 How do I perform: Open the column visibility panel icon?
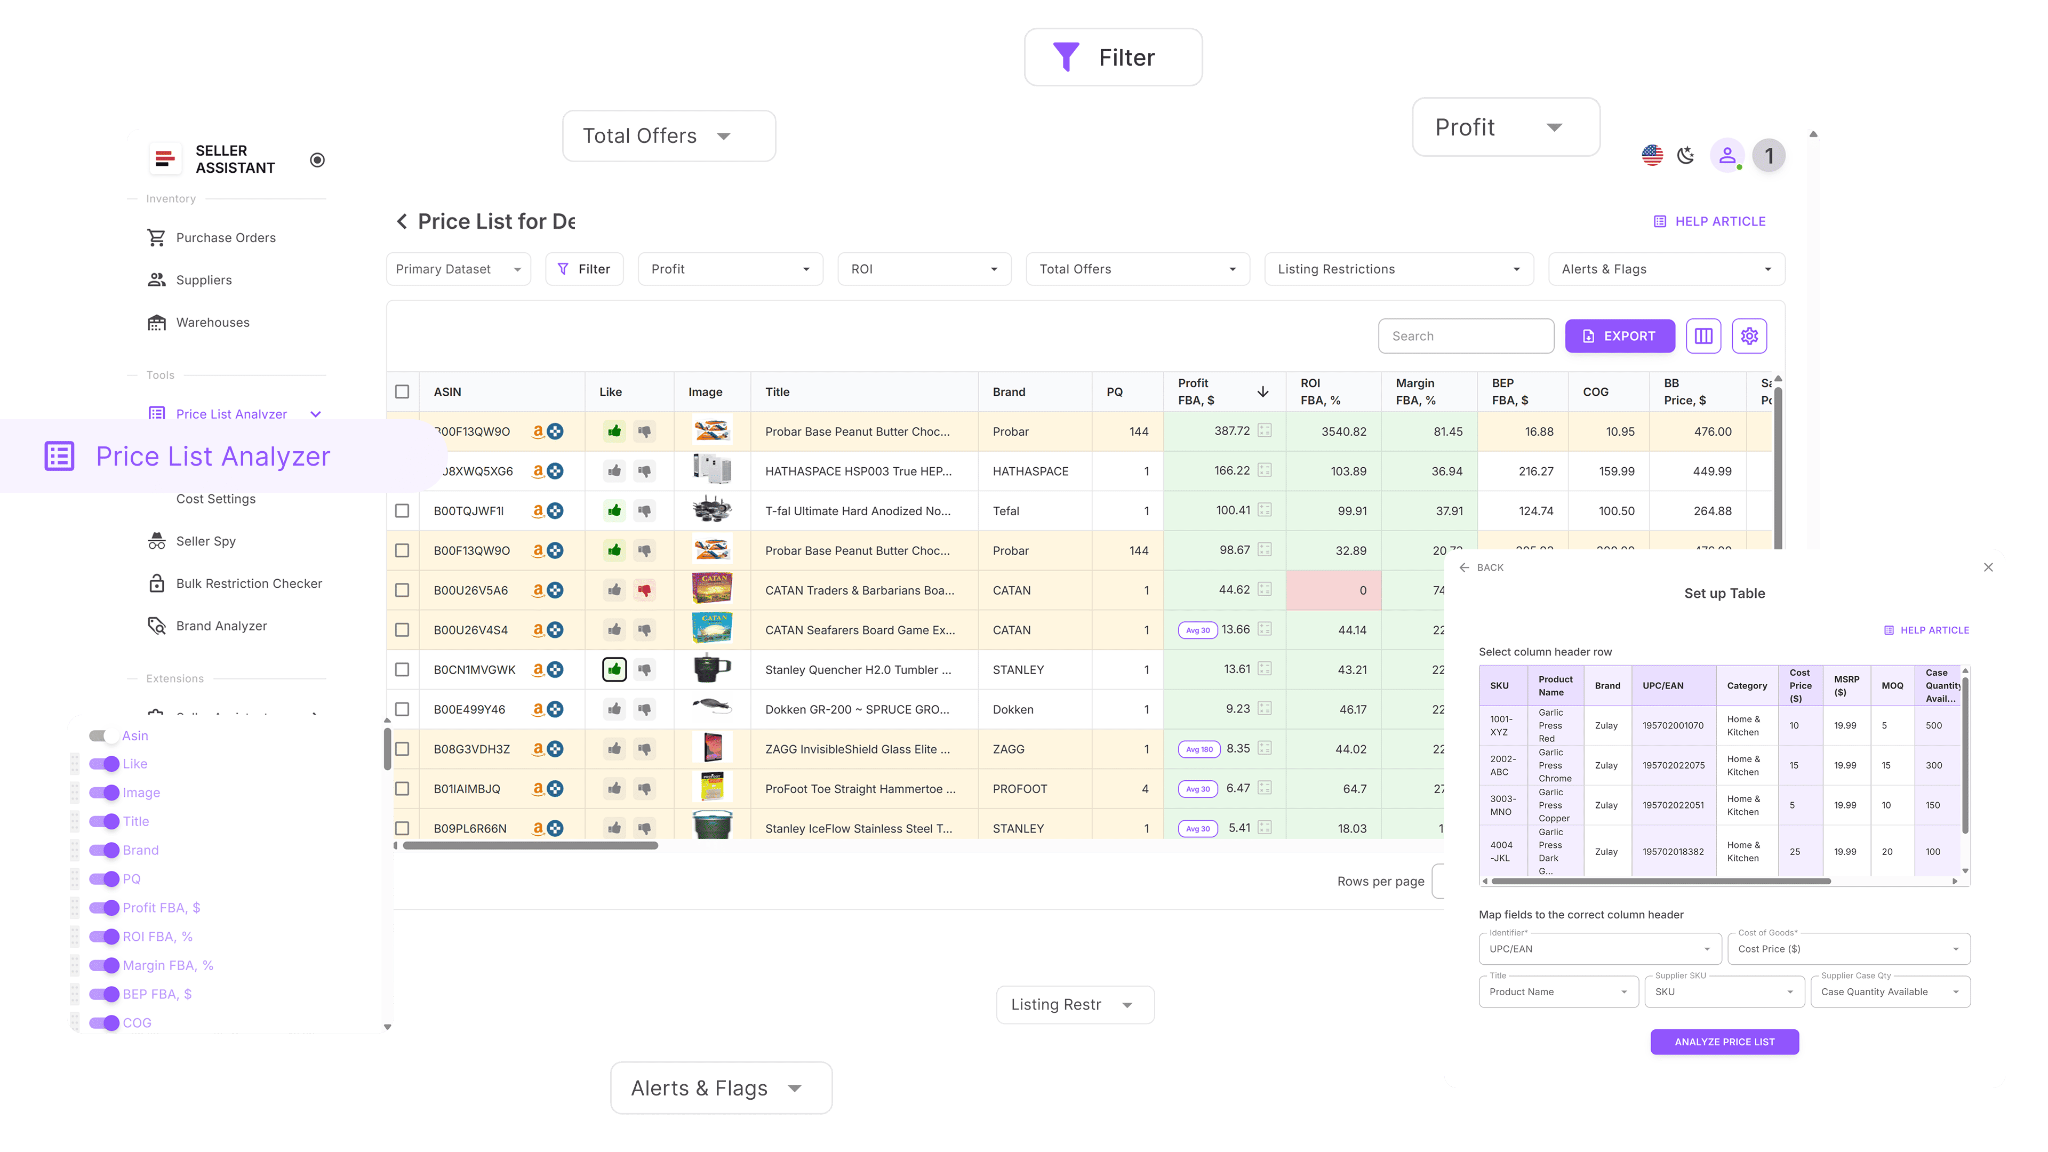[1703, 336]
